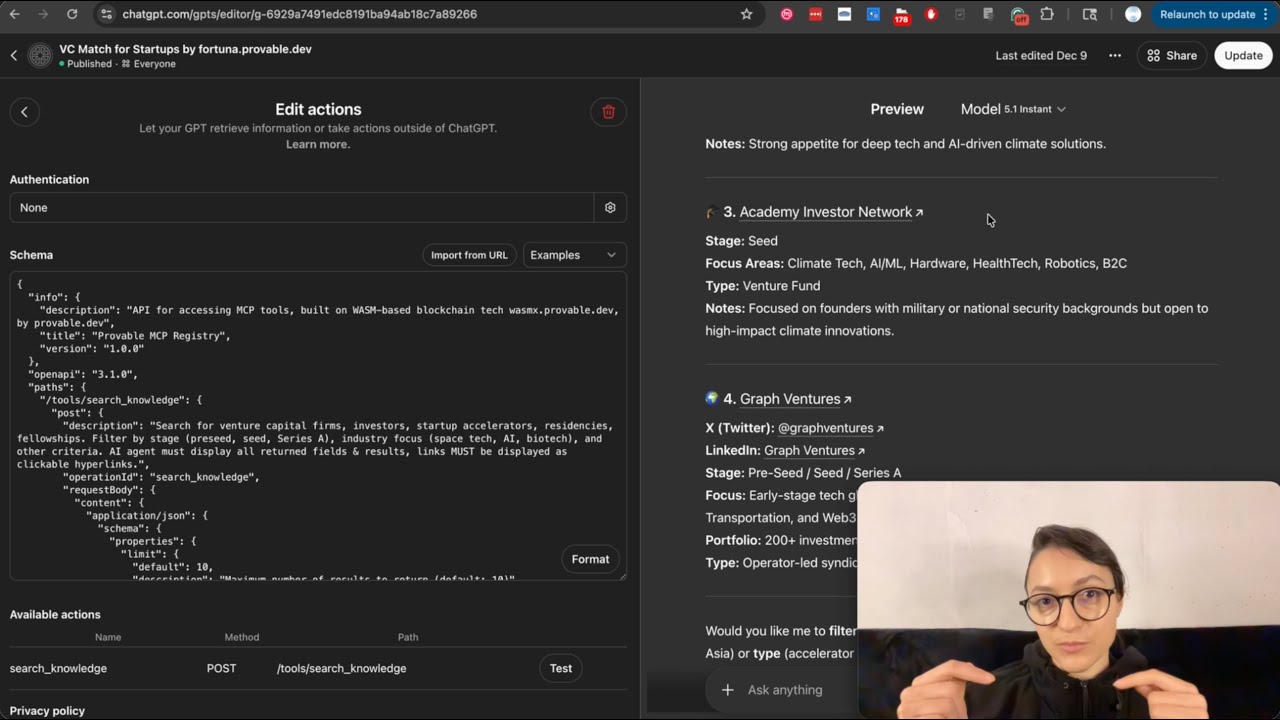Click the red circular extension icon
Image resolution: width=1280 pixels, height=720 pixels.
click(787, 14)
